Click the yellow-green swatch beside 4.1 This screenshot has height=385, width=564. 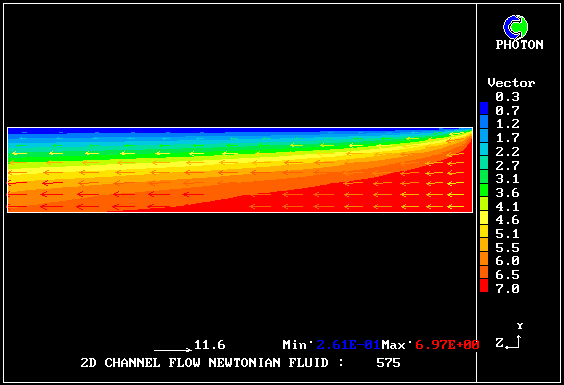pos(484,204)
